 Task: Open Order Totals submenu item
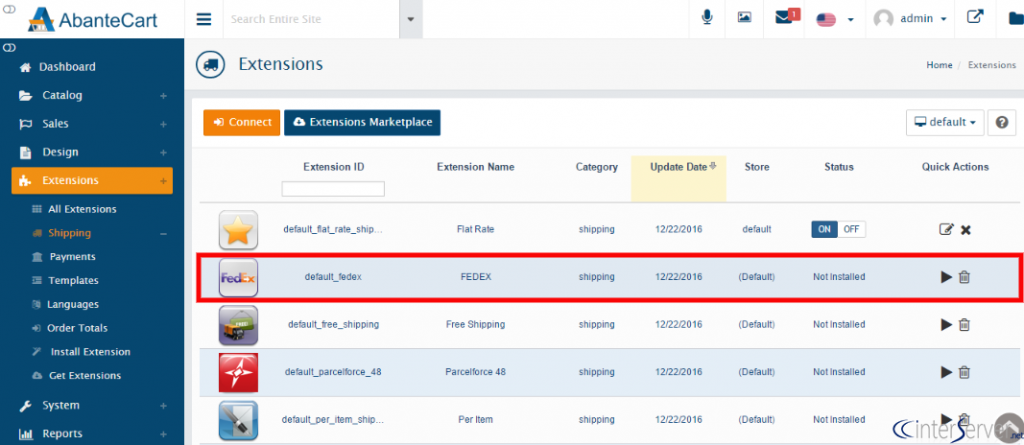click(x=78, y=328)
